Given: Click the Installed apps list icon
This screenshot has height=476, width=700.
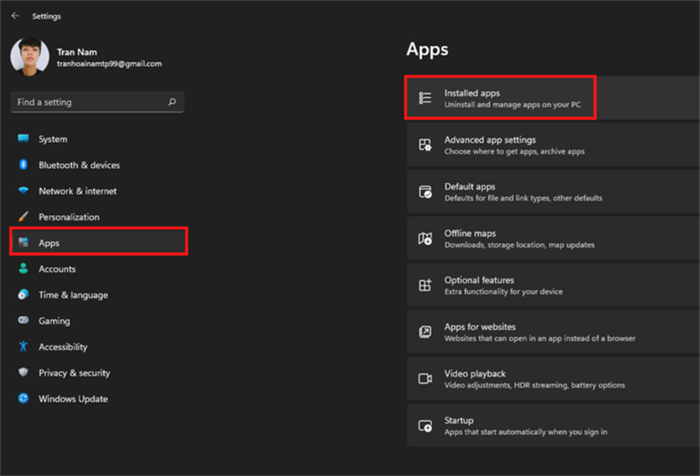Looking at the screenshot, I should click(x=425, y=98).
